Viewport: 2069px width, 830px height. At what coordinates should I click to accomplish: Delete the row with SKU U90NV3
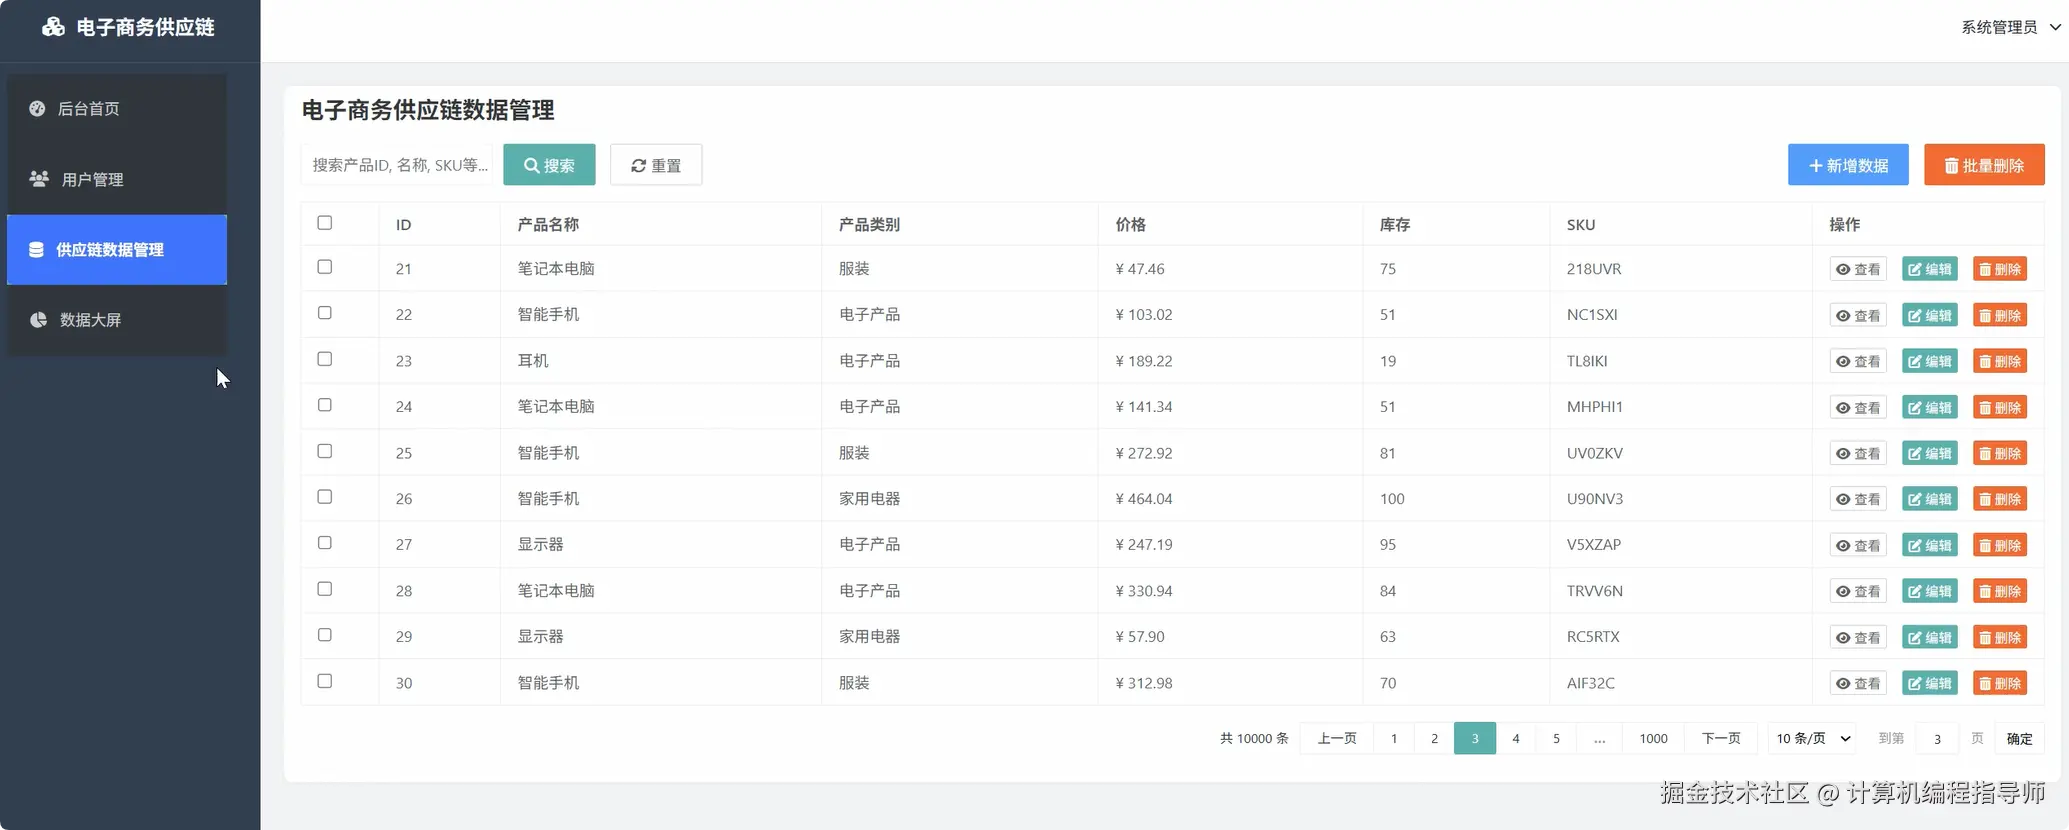[2000, 499]
